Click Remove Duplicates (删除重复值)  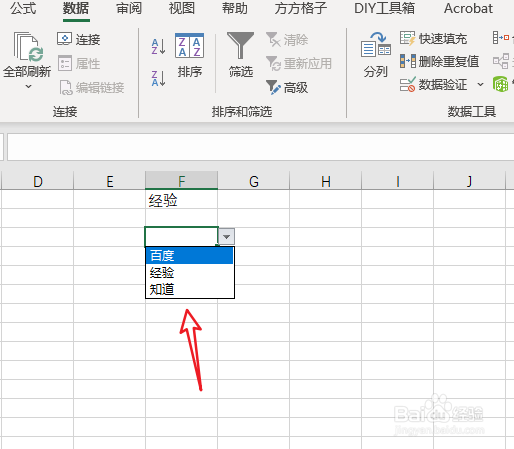pos(439,61)
